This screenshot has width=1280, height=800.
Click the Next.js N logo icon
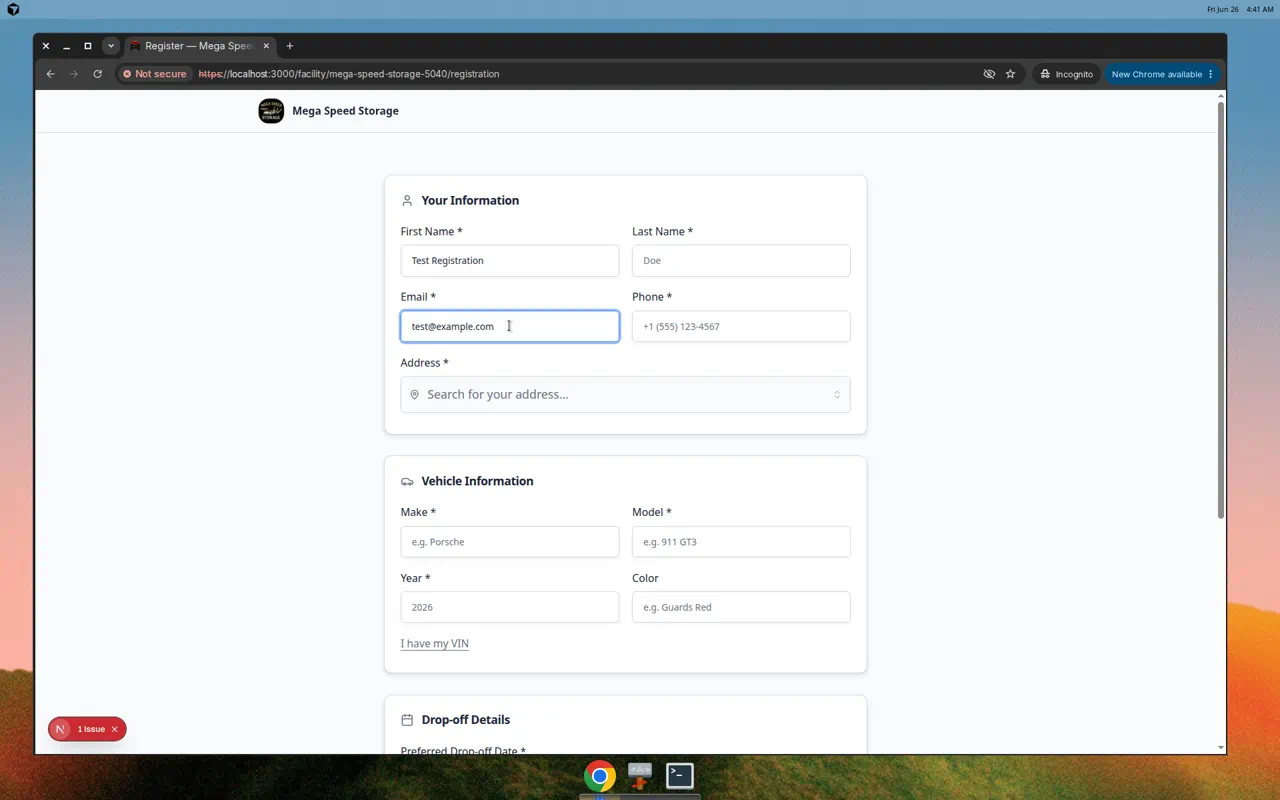pyautogui.click(x=60, y=729)
